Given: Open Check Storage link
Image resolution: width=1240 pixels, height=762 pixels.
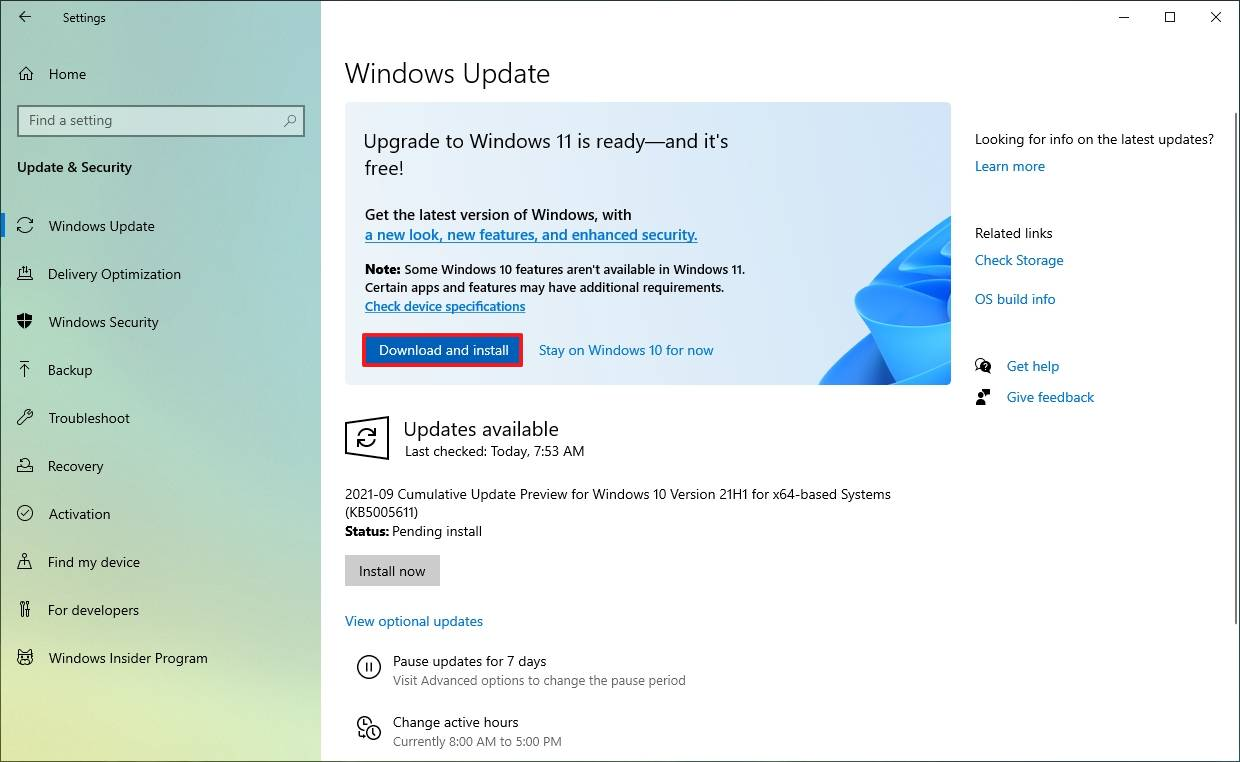Looking at the screenshot, I should point(1019,260).
